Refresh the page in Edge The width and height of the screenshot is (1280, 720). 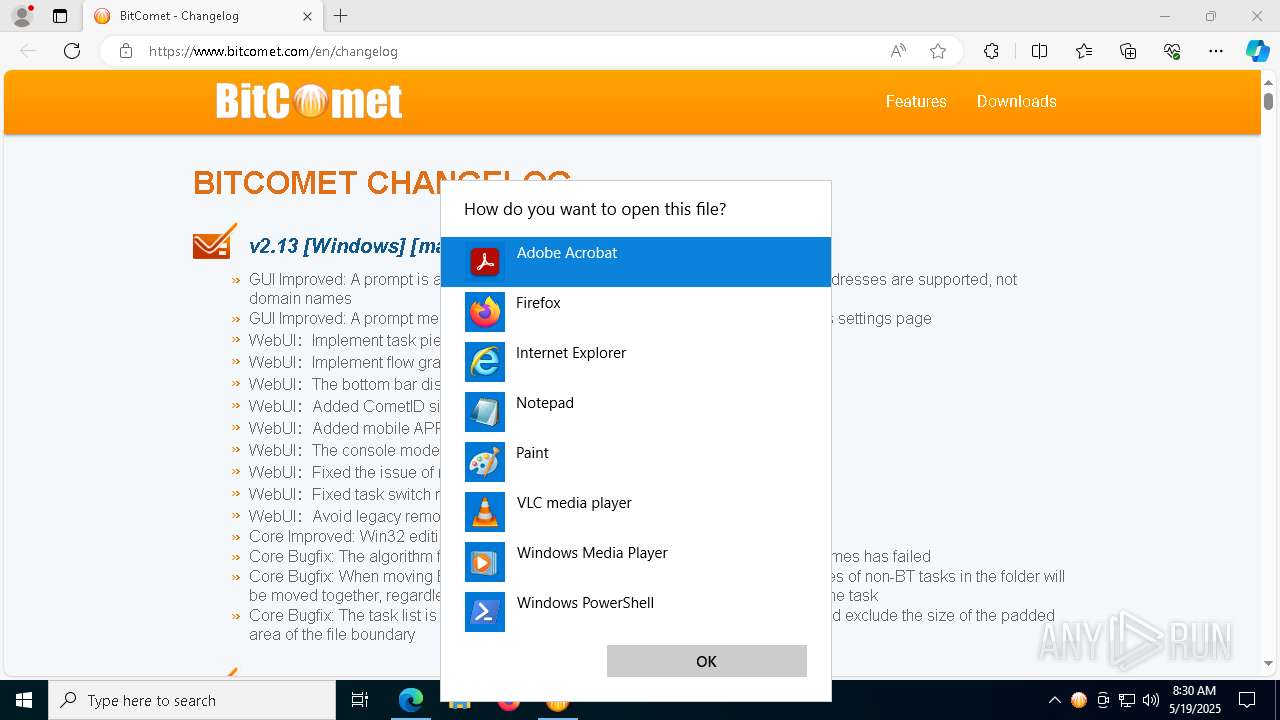pyautogui.click(x=72, y=51)
